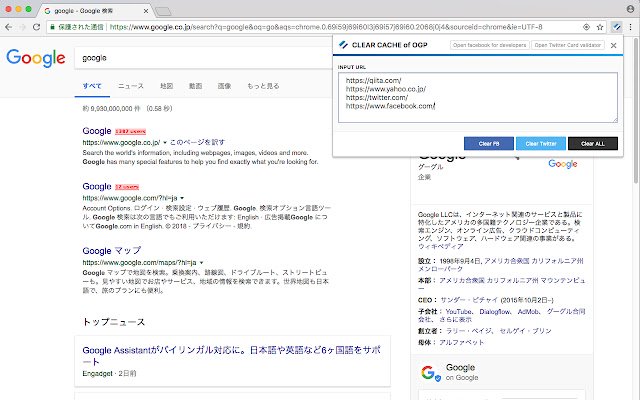Click the Clear ALL button
The width and height of the screenshot is (640, 400).
(x=593, y=144)
